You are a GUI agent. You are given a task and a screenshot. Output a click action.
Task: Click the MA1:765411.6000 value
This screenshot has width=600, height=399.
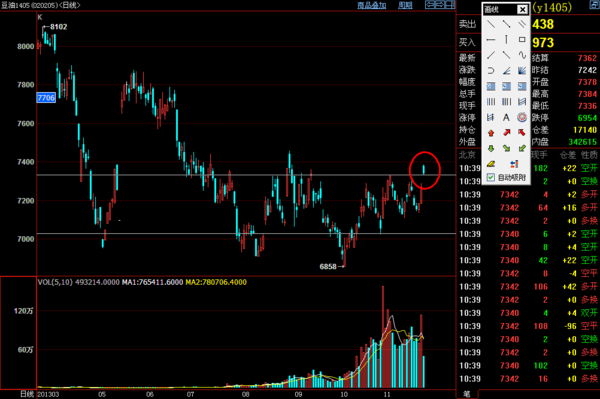(x=152, y=282)
